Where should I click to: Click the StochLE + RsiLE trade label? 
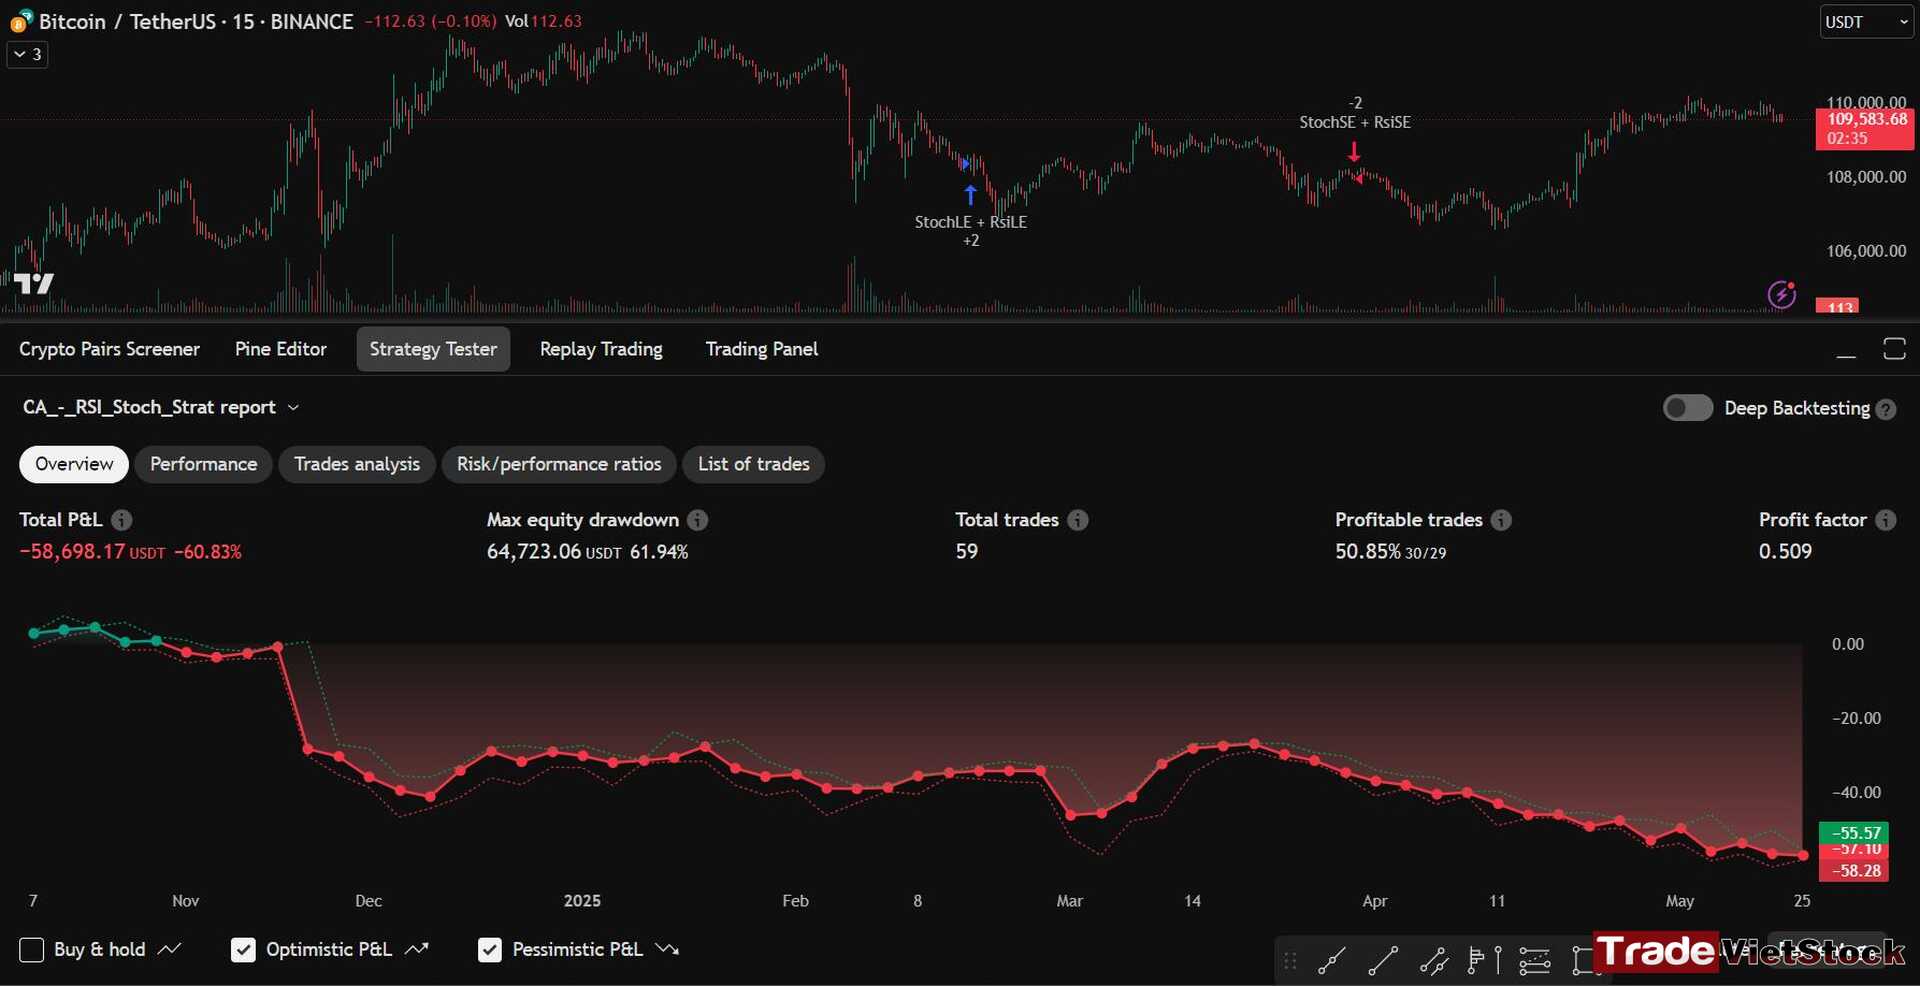(x=971, y=222)
